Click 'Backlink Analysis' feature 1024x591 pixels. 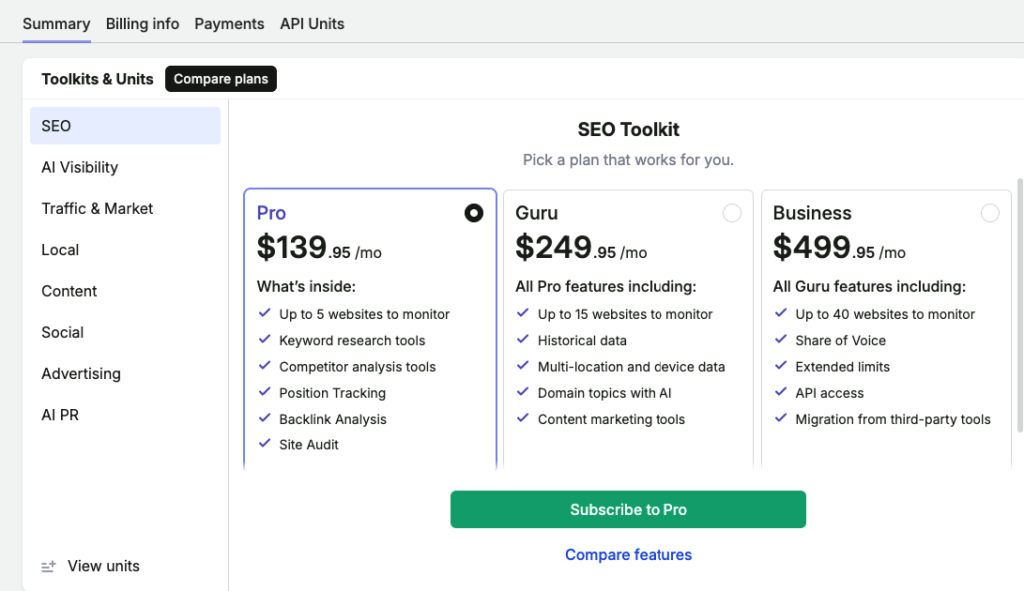tap(332, 419)
